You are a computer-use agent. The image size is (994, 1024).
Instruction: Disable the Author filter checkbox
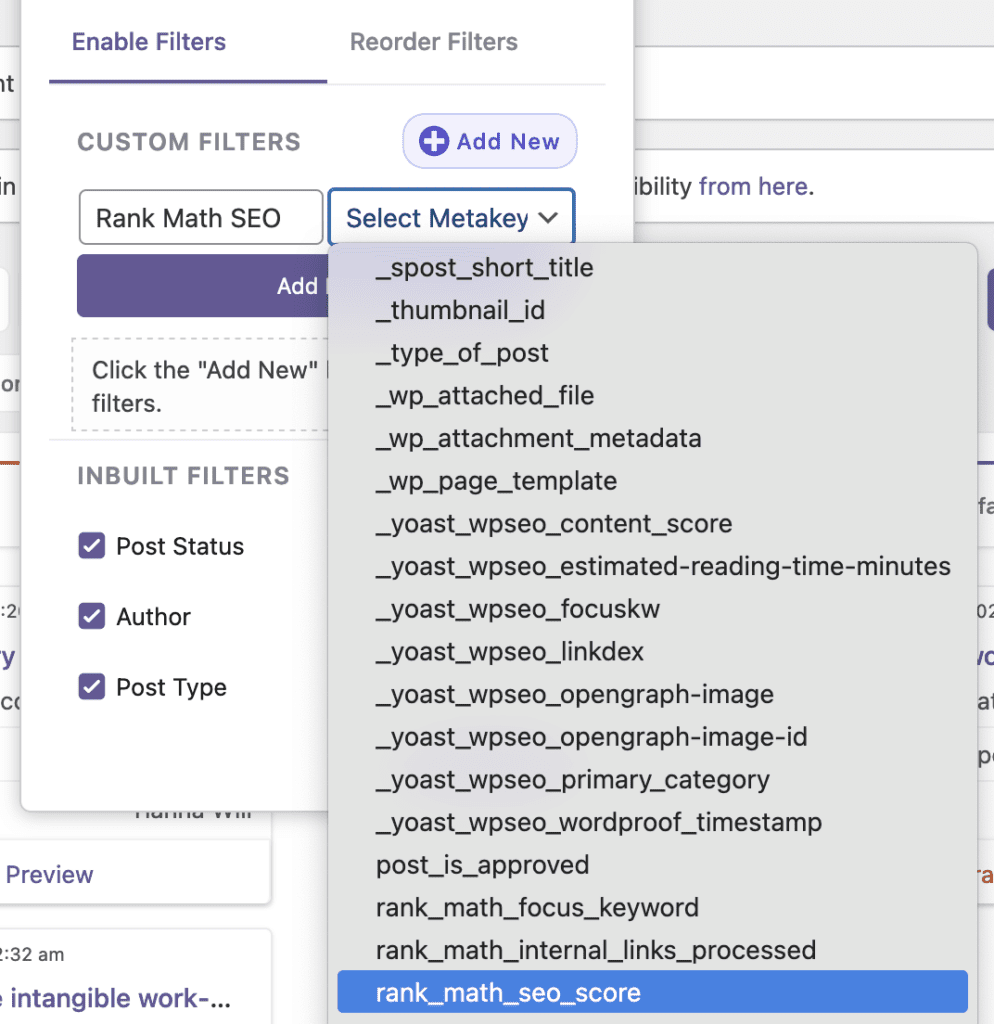(x=91, y=617)
